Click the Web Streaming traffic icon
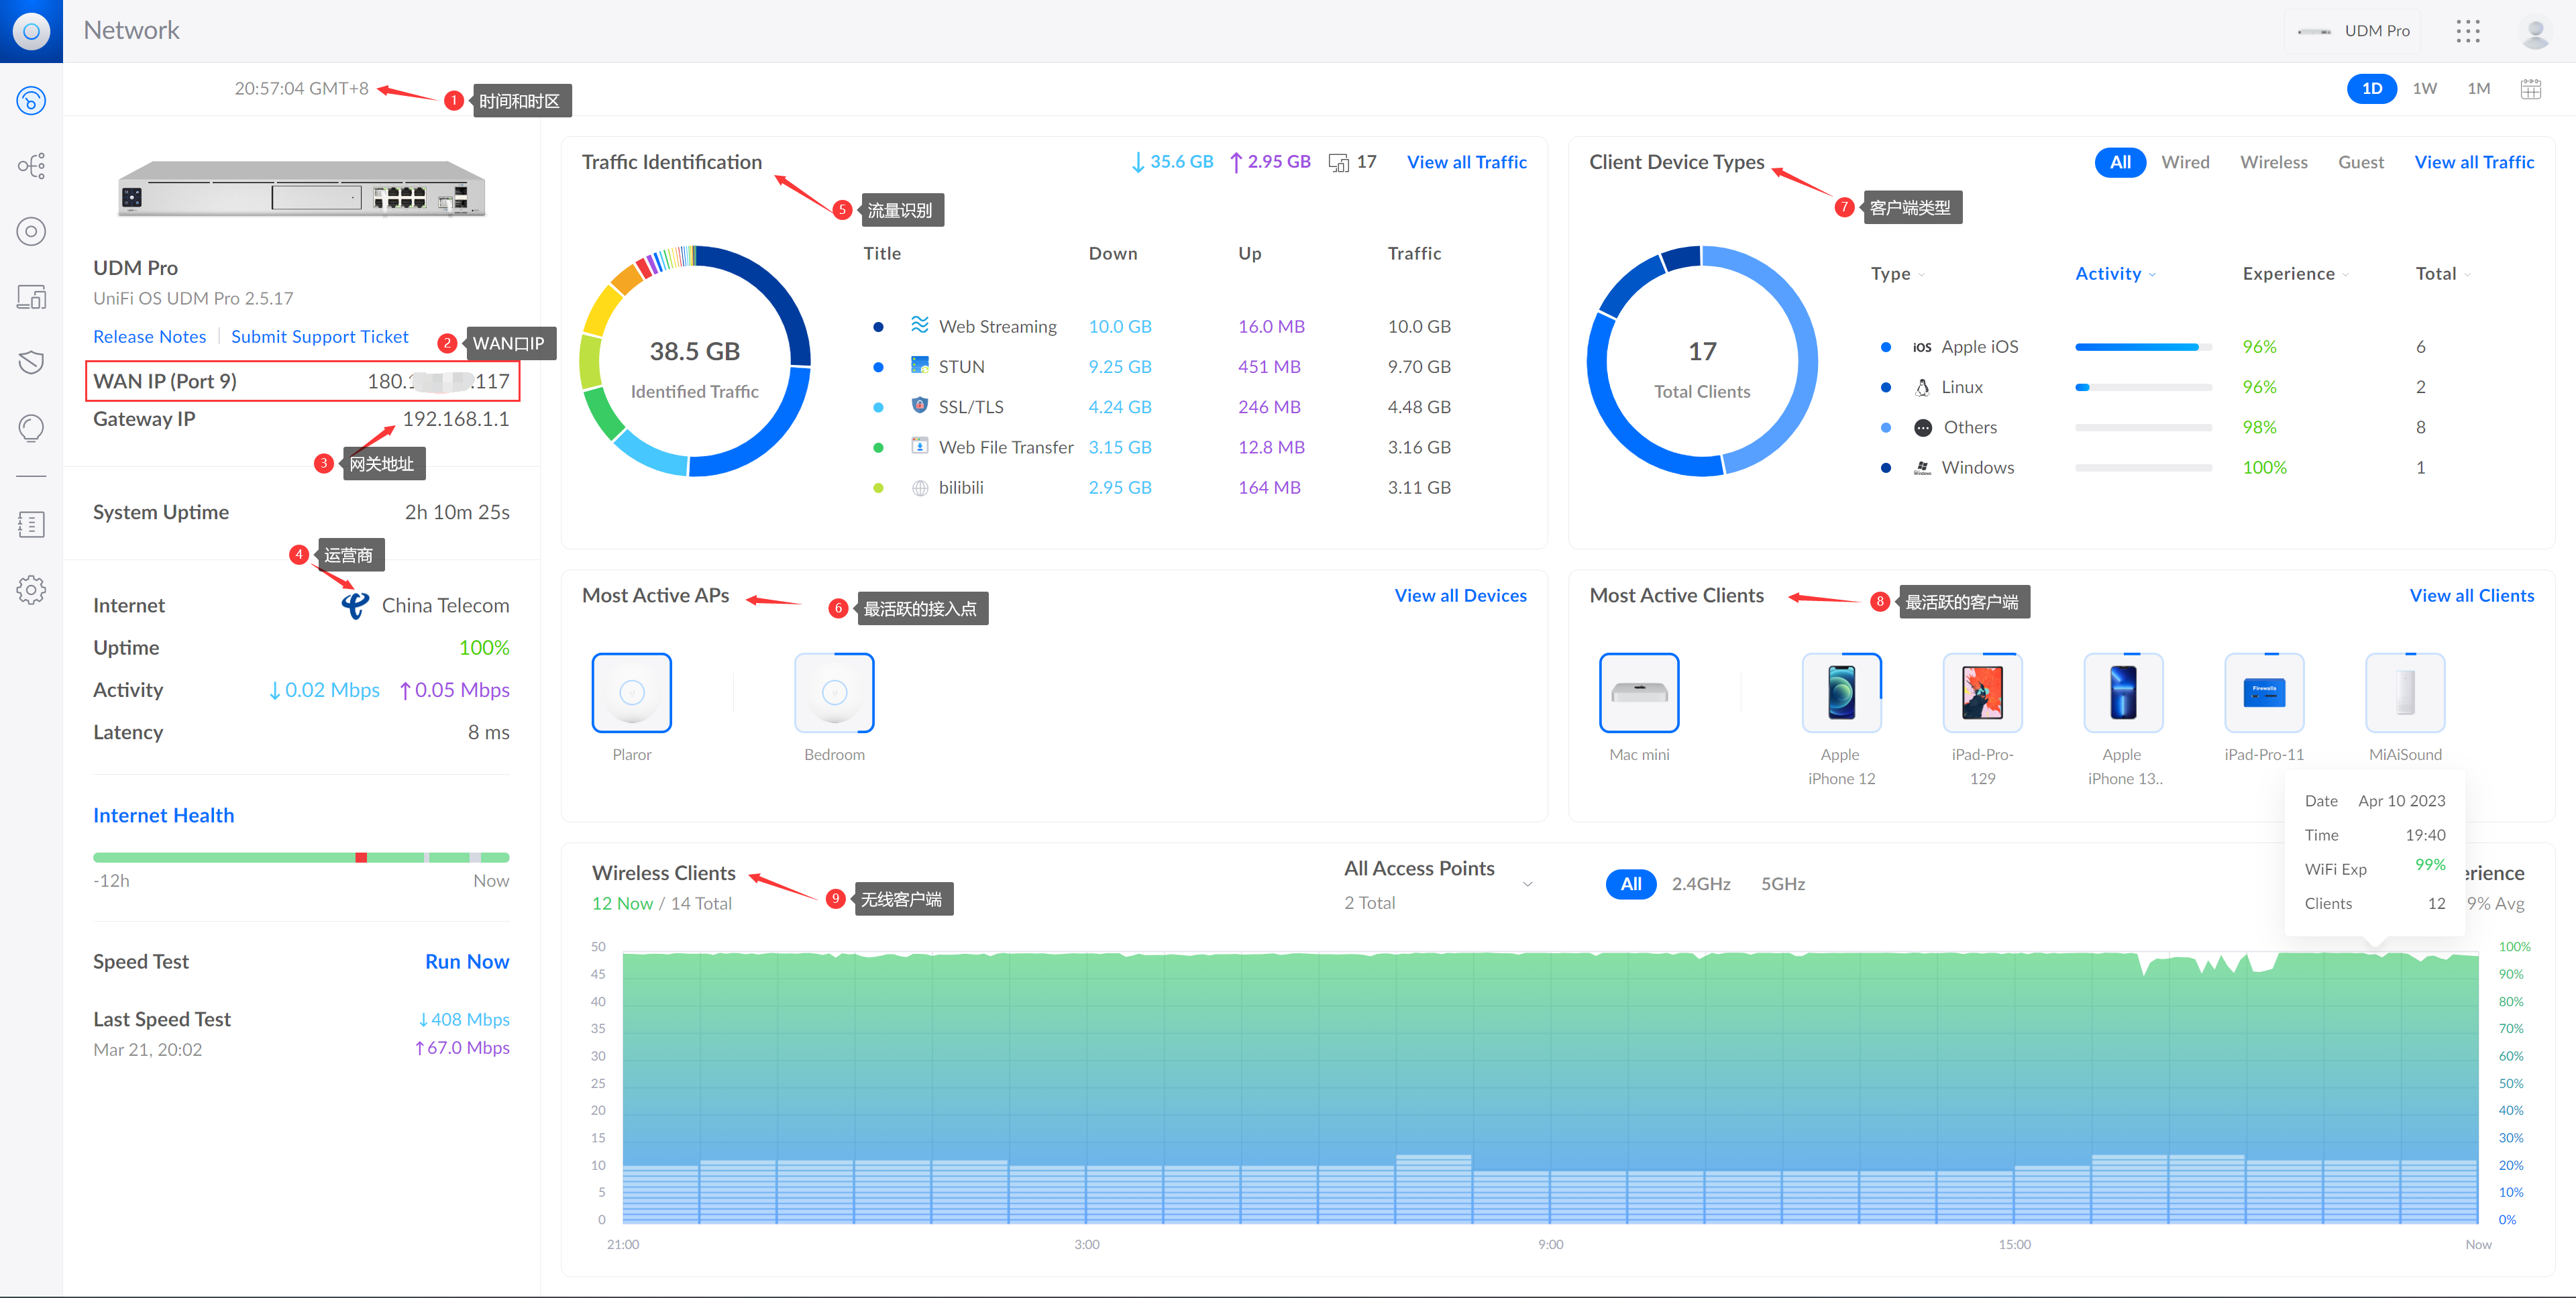Screen dimensions: 2576x1298 pos(919,325)
